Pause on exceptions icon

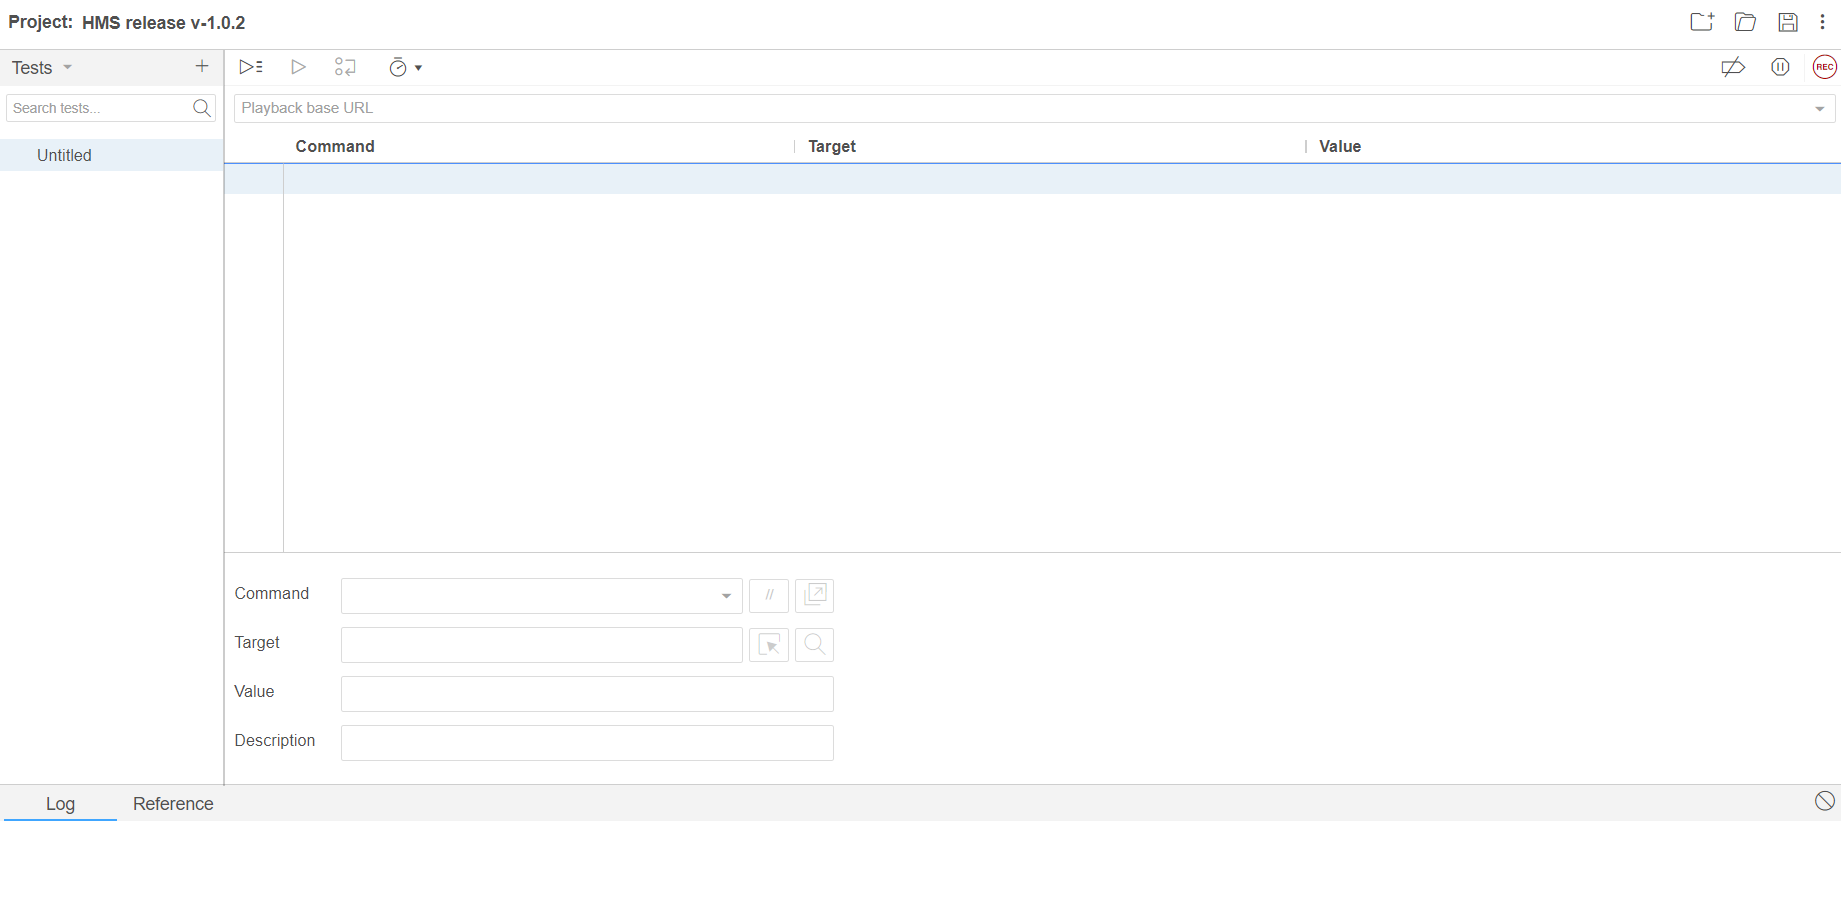click(1780, 67)
